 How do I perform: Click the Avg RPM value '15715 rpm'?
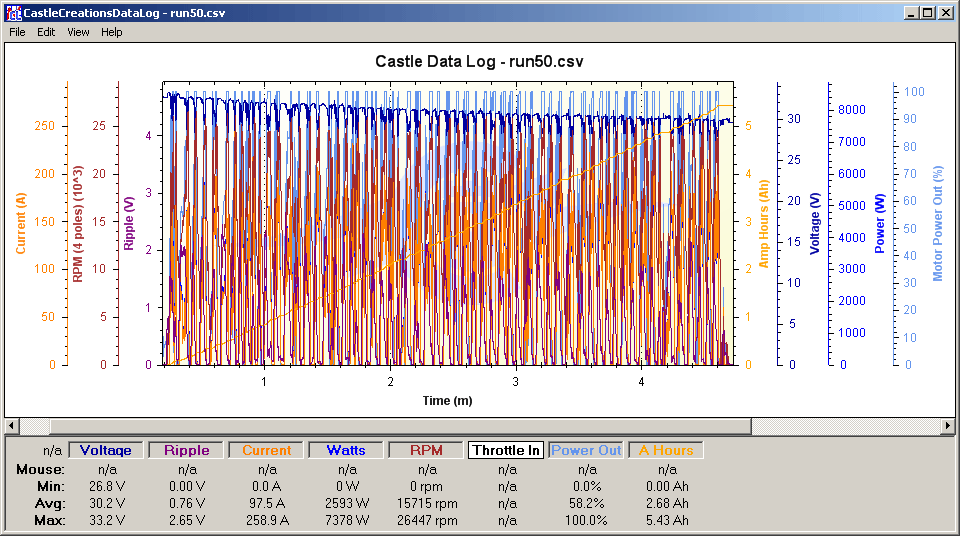[427, 504]
